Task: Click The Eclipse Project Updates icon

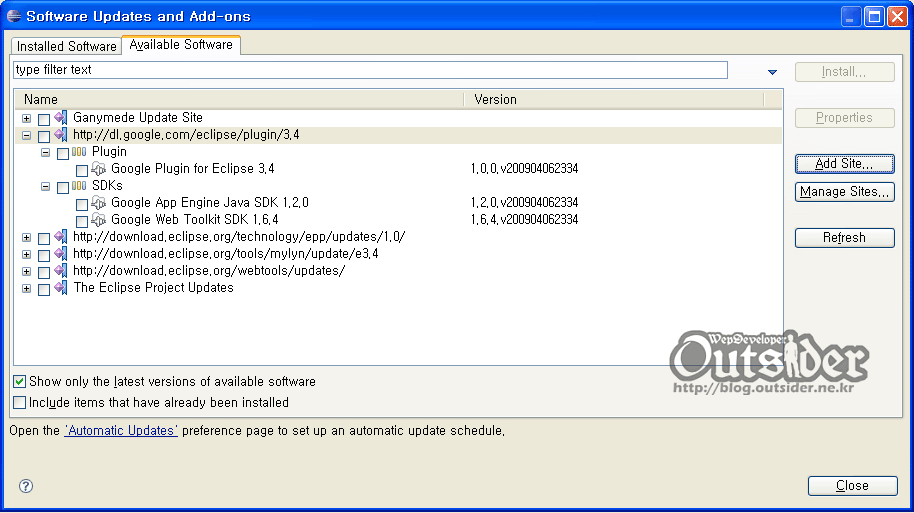Action: 61,287
